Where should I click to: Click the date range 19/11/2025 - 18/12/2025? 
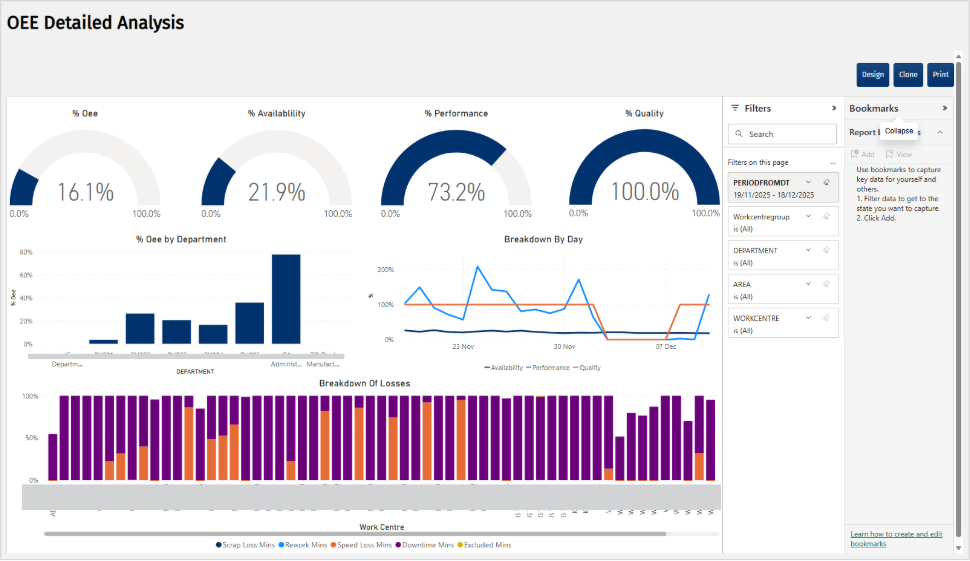pyautogui.click(x=774, y=195)
